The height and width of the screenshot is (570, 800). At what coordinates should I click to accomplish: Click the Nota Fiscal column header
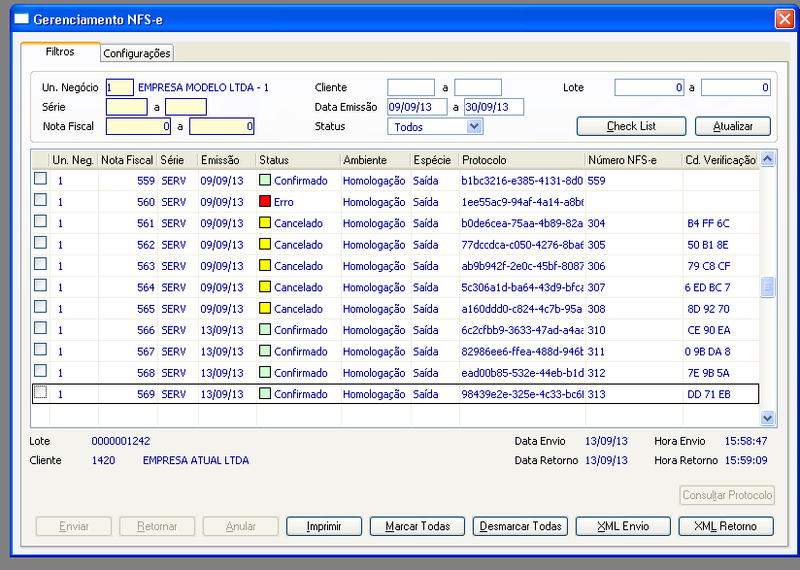[x=128, y=160]
